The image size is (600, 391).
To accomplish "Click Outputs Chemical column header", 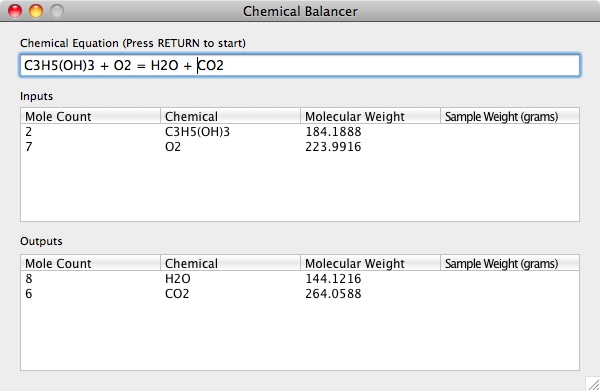I will tap(230, 263).
